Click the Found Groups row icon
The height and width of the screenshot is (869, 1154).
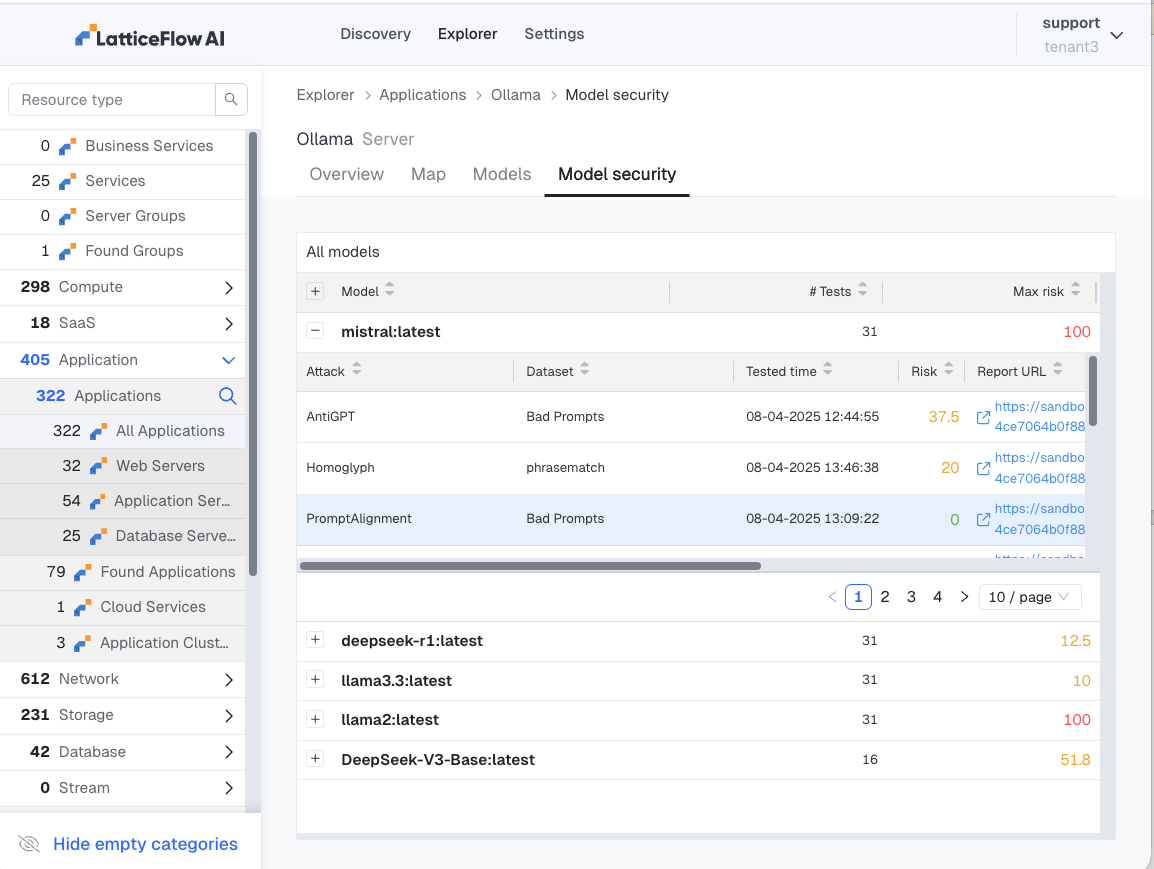(67, 251)
